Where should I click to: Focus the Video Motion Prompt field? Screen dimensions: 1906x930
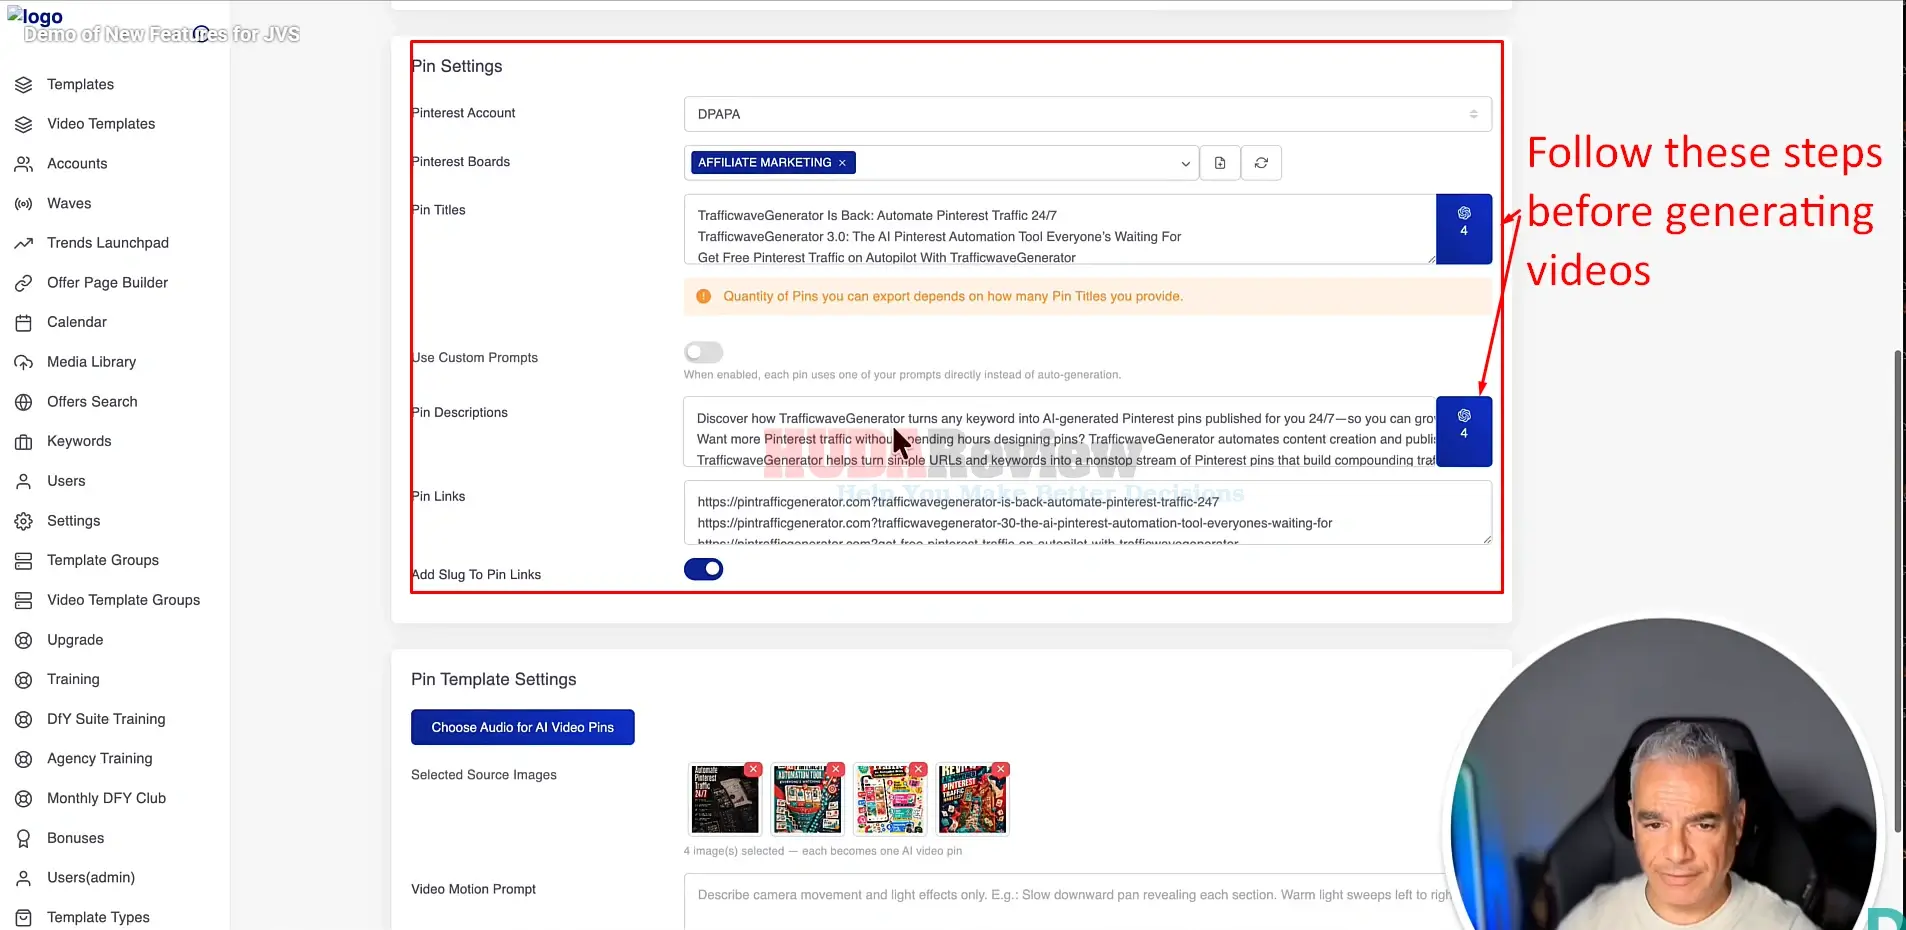click(x=1088, y=902)
